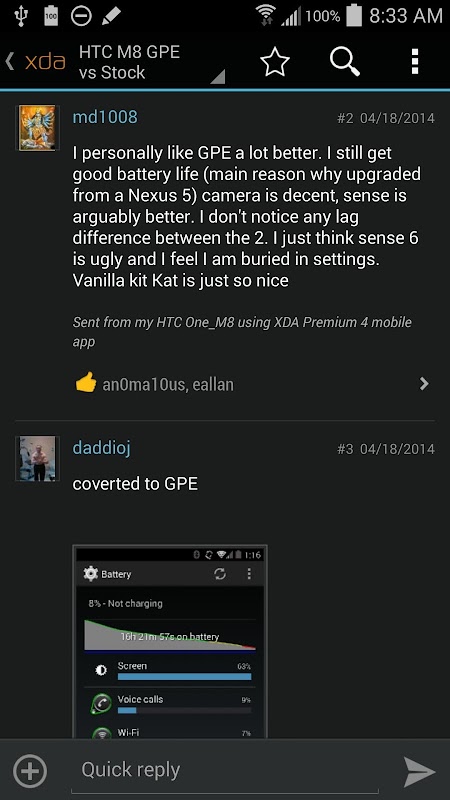
Task: Focus the Quick reply text field
Action: tap(225, 770)
